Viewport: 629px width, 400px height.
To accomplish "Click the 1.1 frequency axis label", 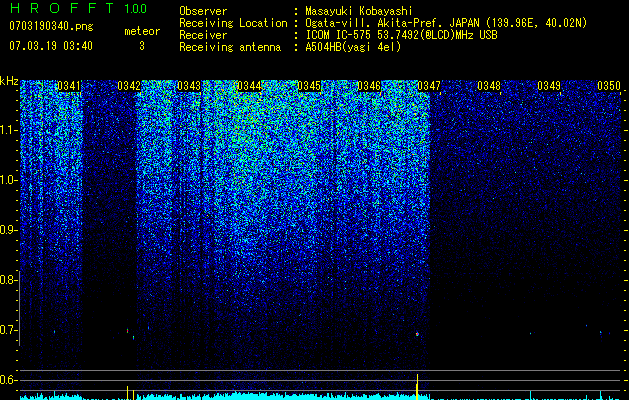I will (x=8, y=130).
